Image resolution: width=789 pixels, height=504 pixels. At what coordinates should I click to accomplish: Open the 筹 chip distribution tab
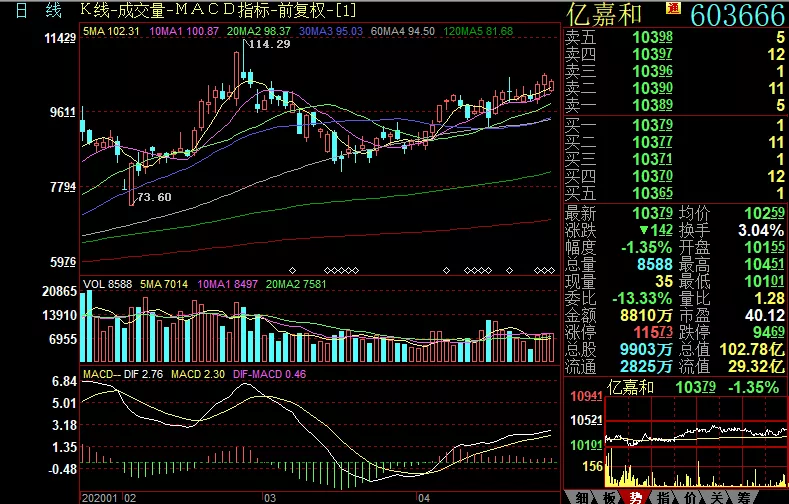pyautogui.click(x=744, y=497)
